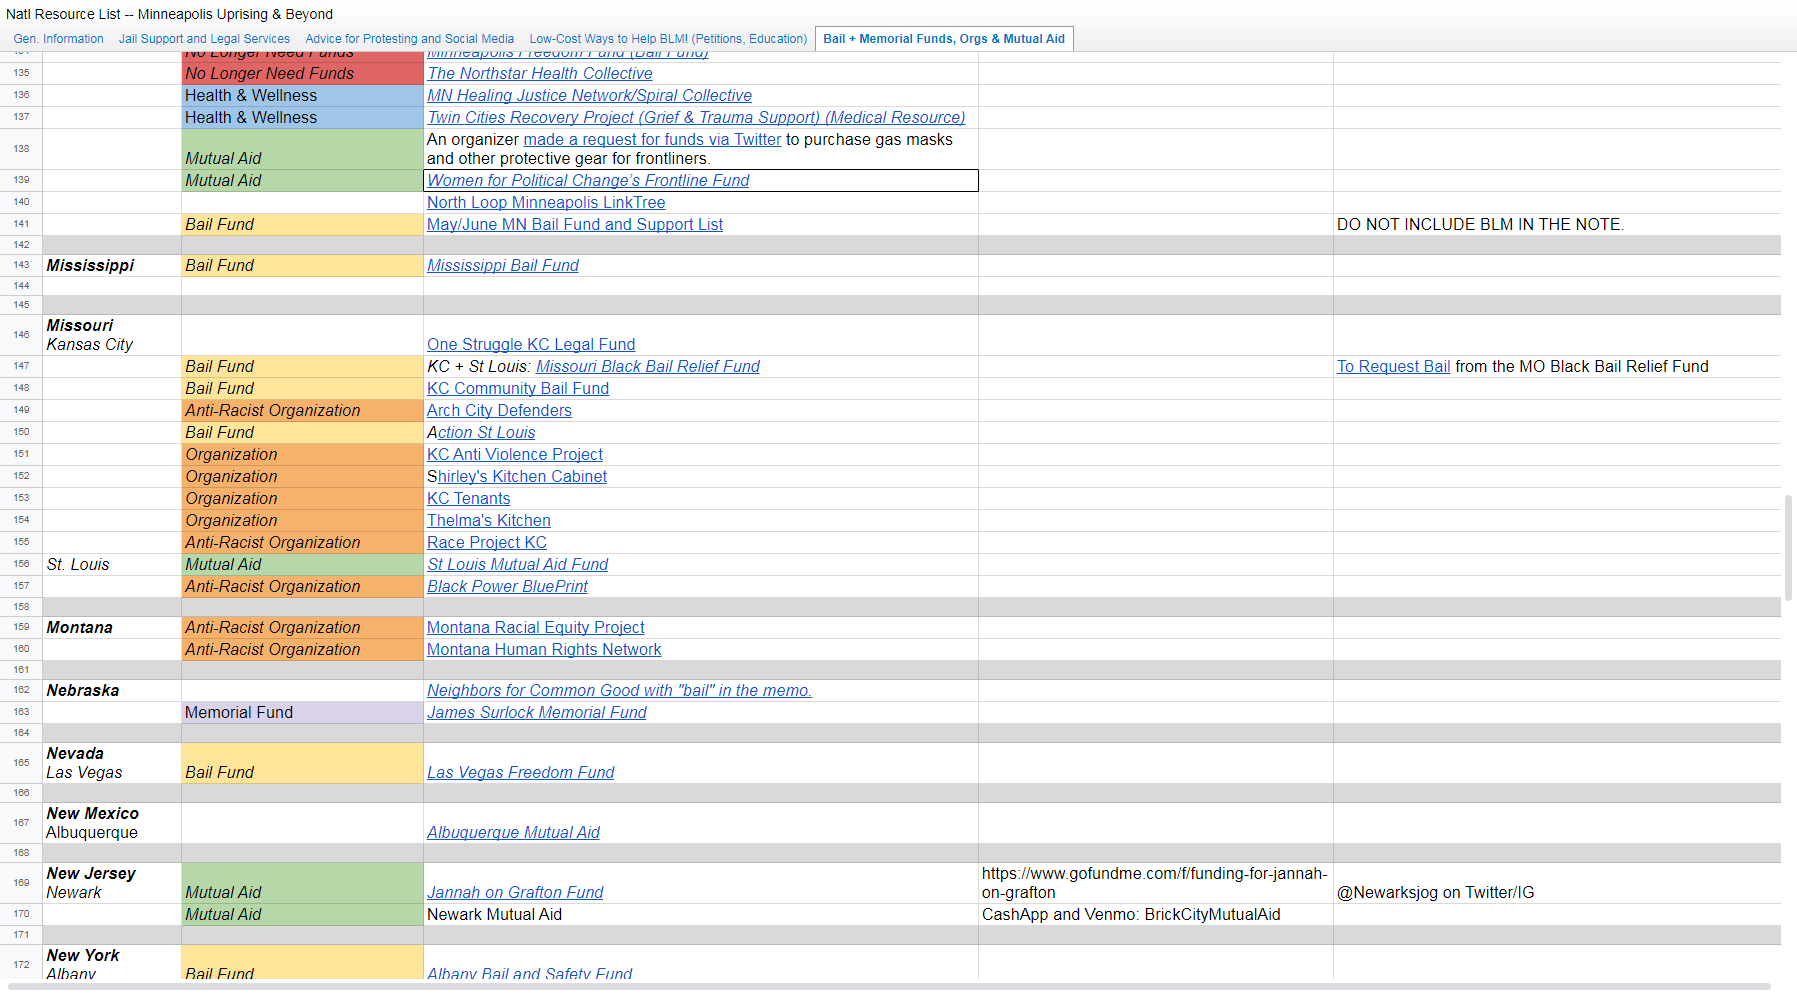Image resolution: width=1797 pixels, height=995 pixels.
Task: Go to Advice for Protesting and Social Media tab
Action: coord(410,39)
